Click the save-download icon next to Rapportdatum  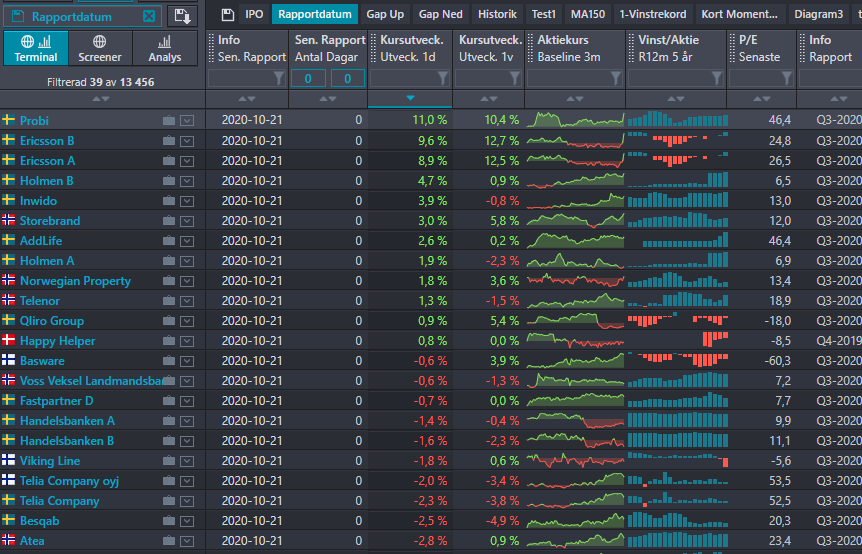pyautogui.click(x=183, y=16)
